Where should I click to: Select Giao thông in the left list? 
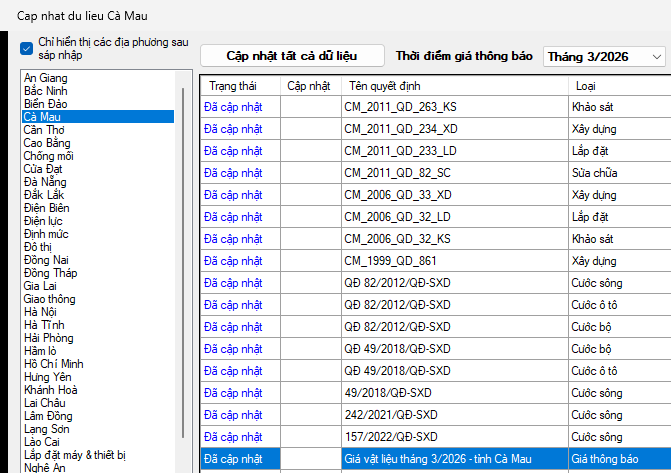[51, 299]
